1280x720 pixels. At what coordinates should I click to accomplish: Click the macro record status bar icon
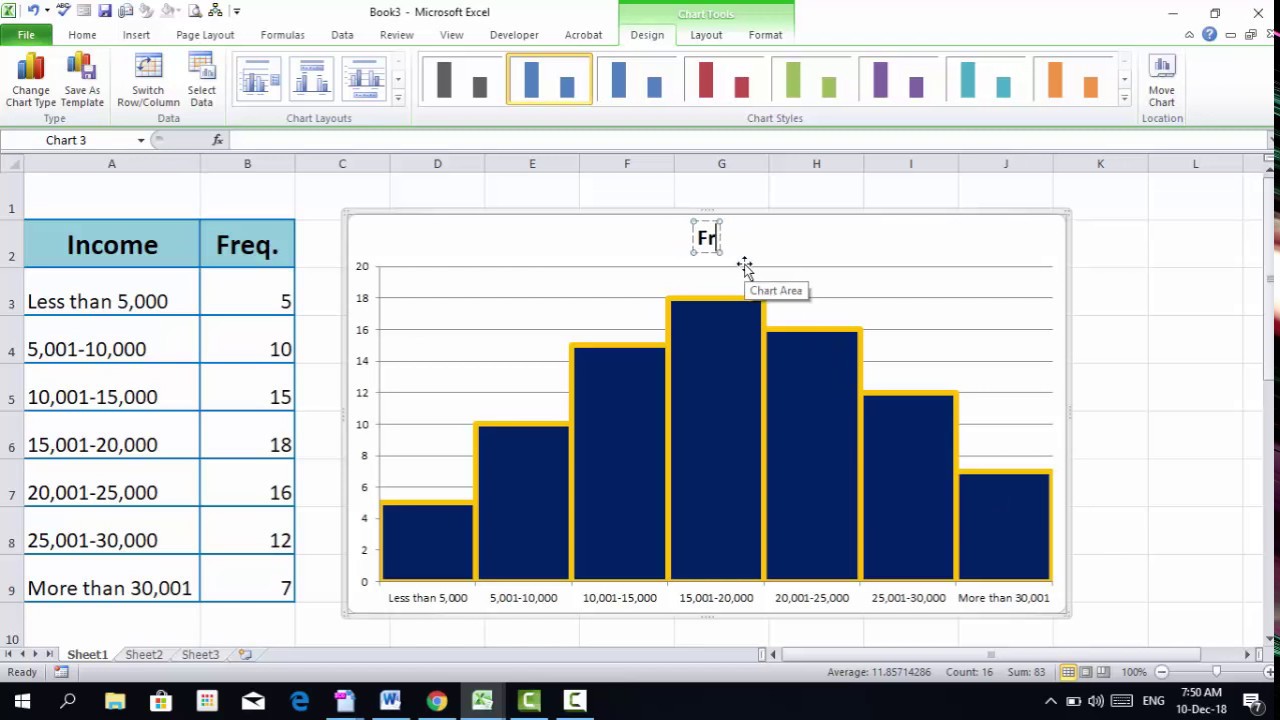[61, 672]
